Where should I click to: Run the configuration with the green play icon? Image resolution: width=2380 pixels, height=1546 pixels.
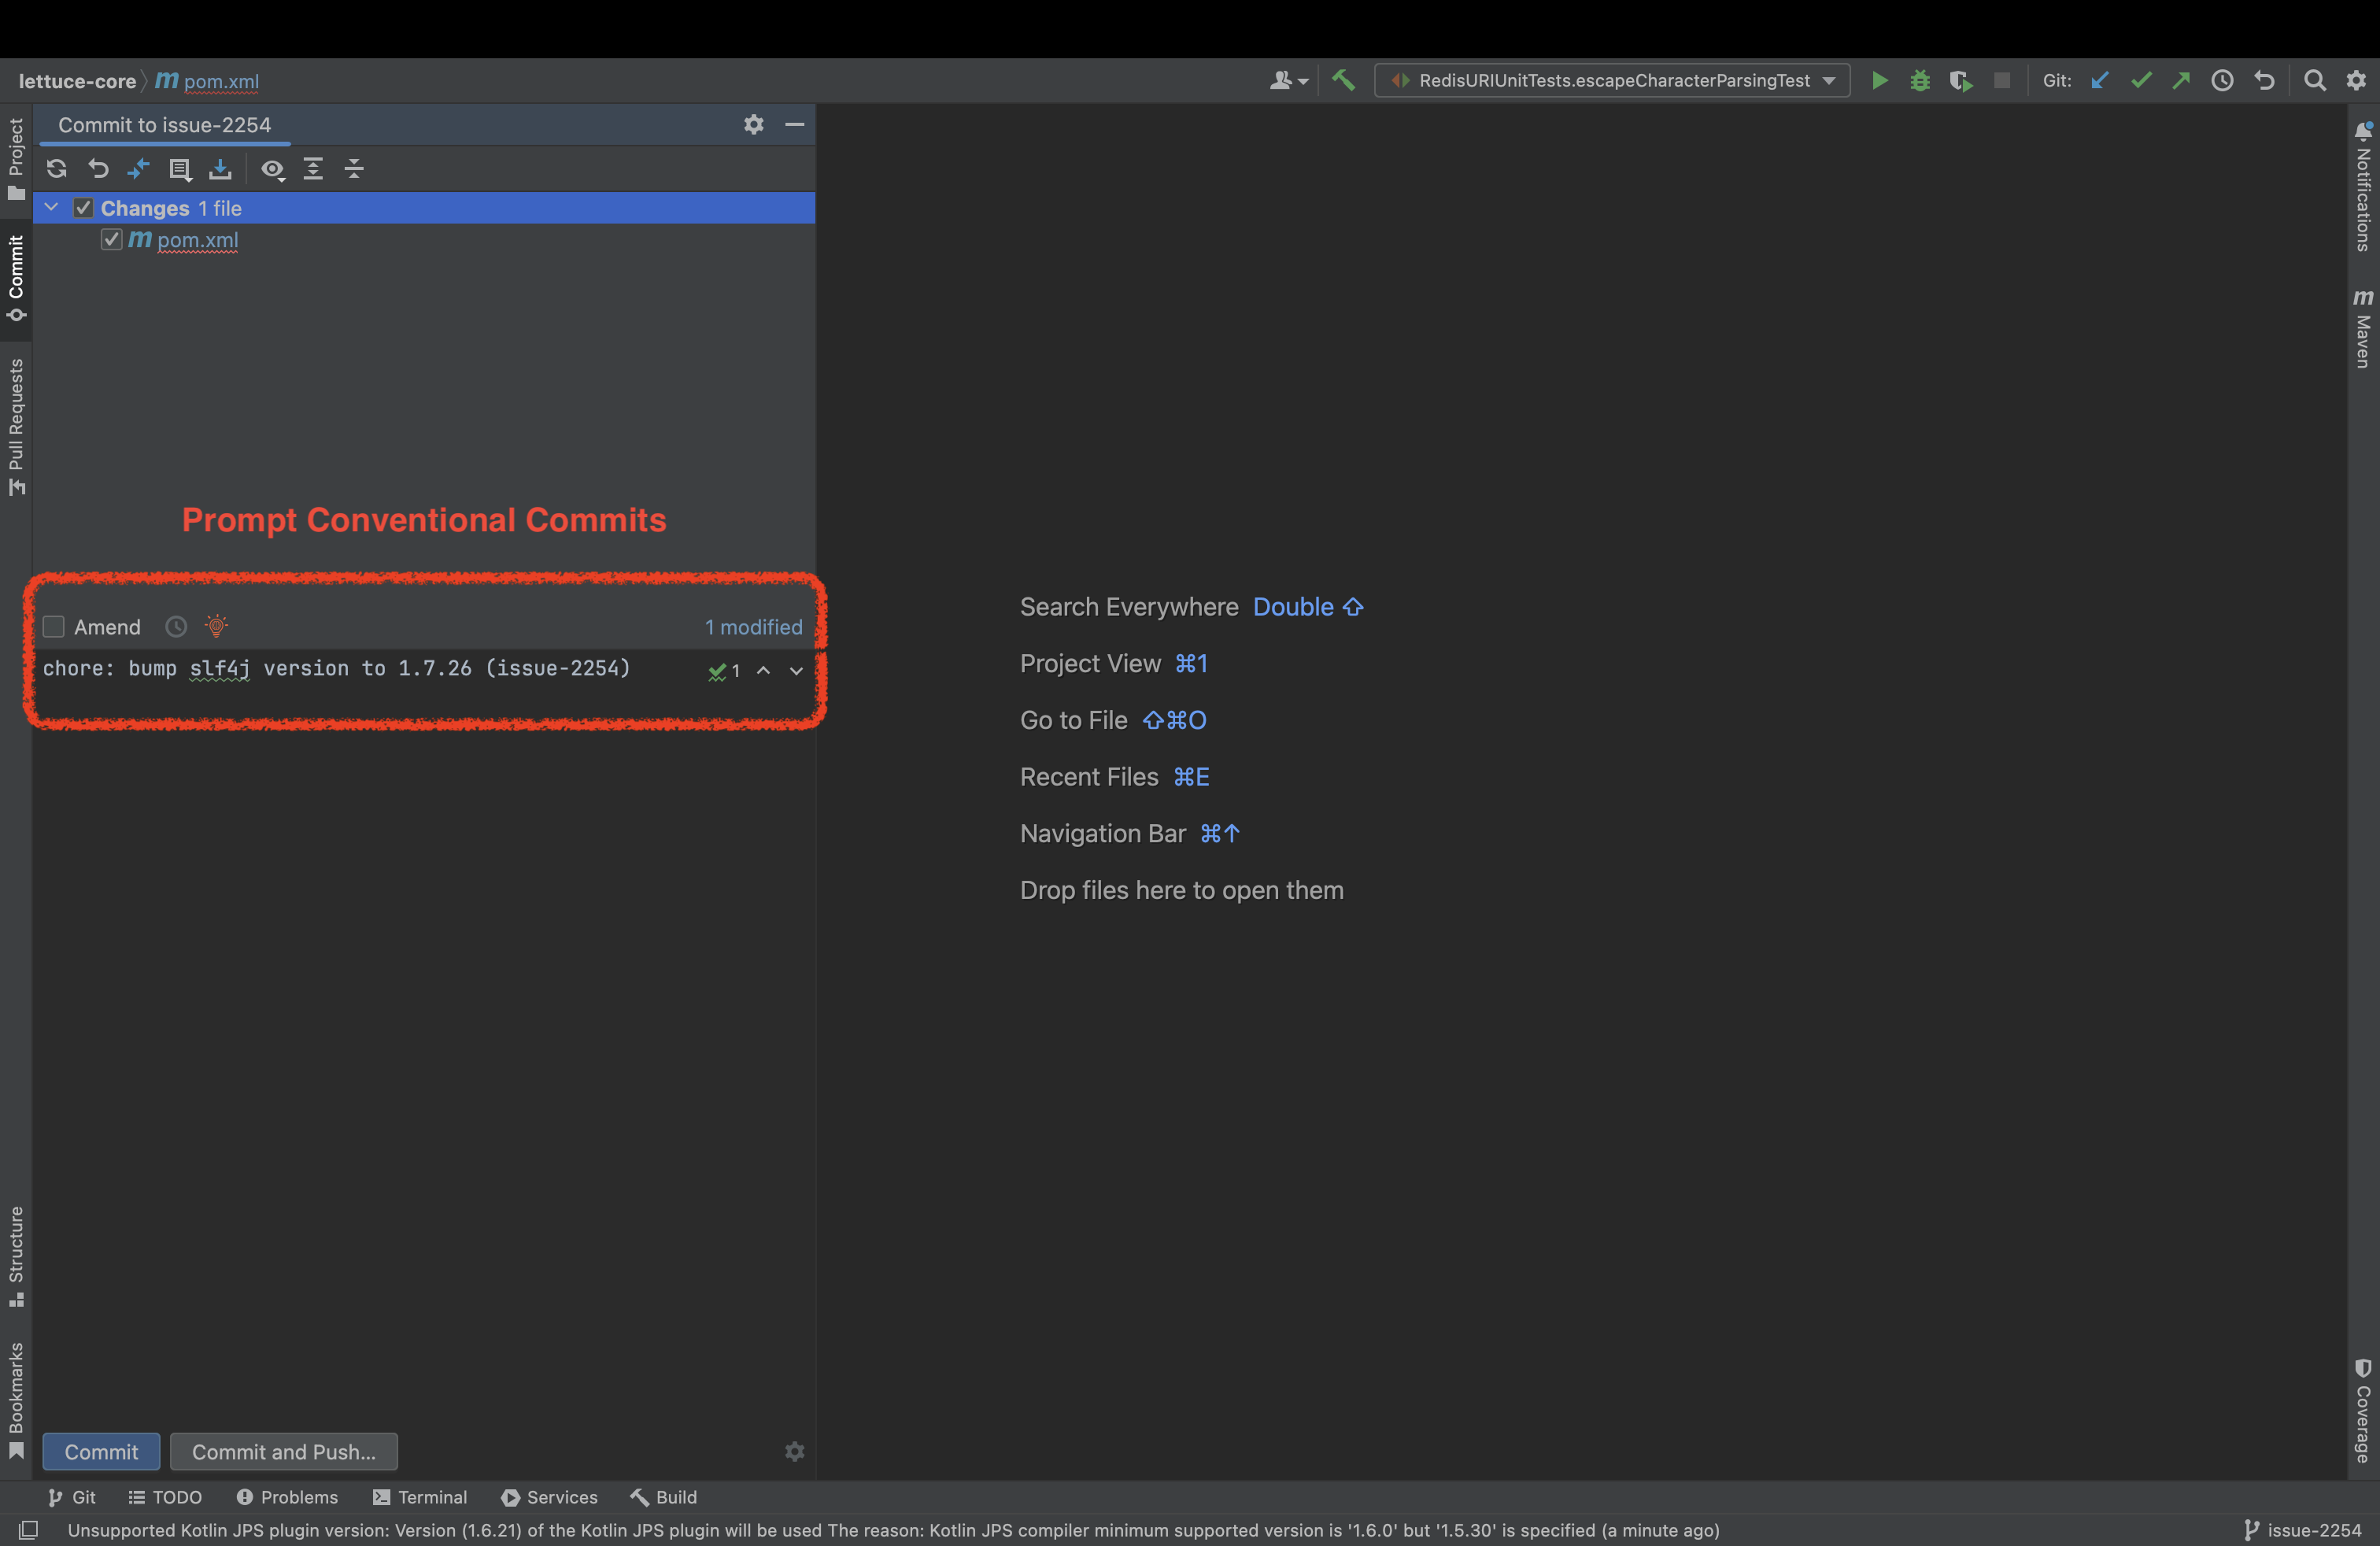[1879, 81]
